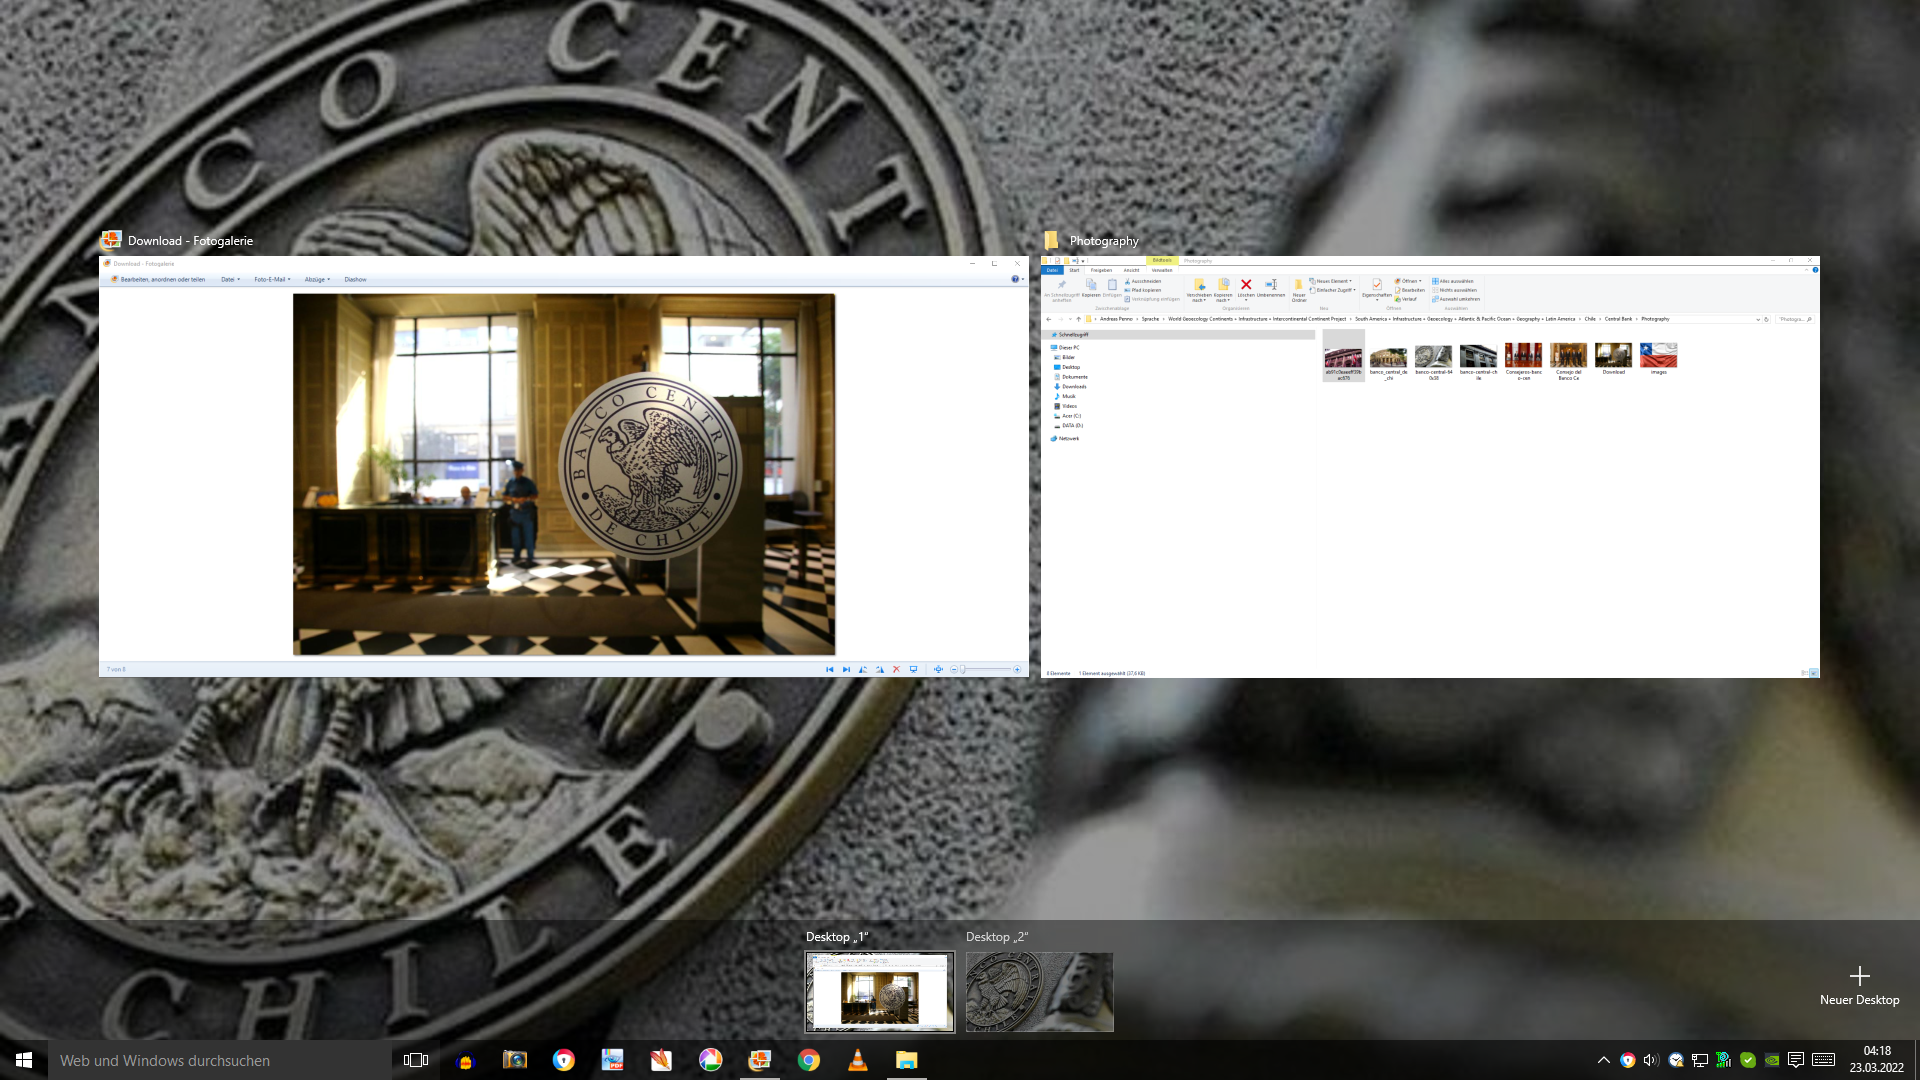
Task: Click the Umbenennen ribbon icon
Action: [x=1271, y=289]
